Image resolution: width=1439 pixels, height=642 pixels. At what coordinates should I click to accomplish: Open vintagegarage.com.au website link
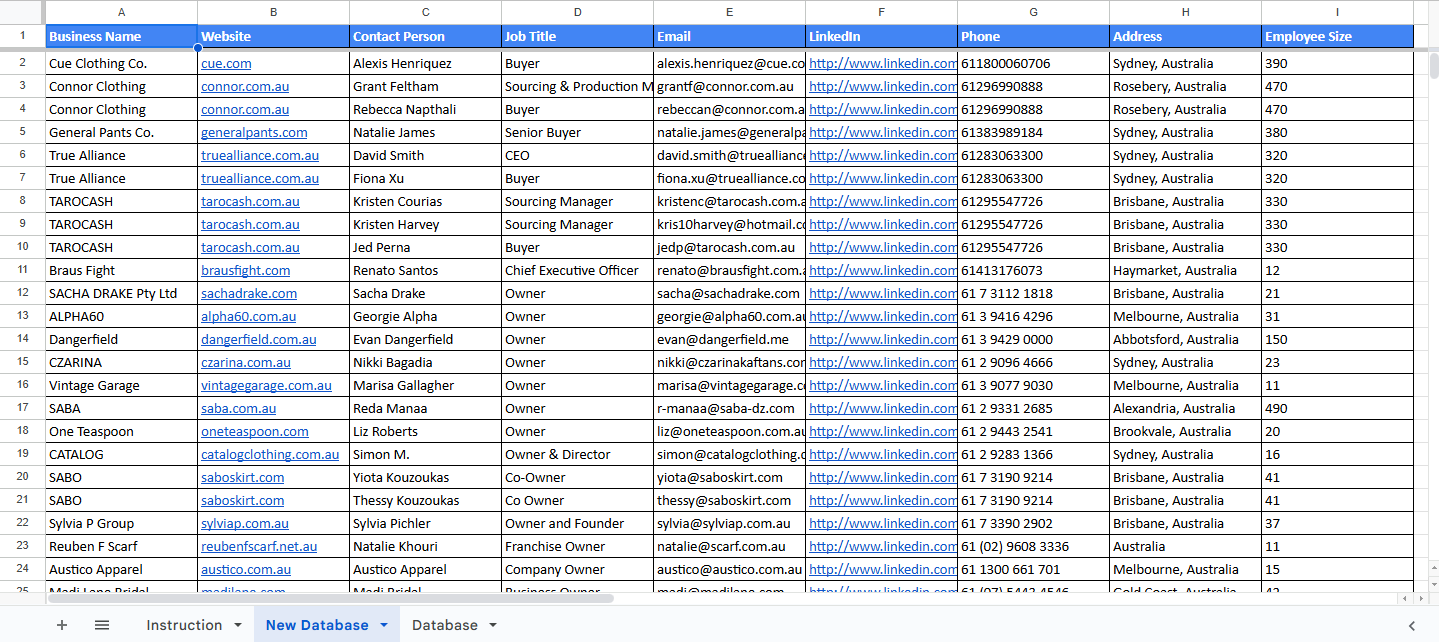266,385
